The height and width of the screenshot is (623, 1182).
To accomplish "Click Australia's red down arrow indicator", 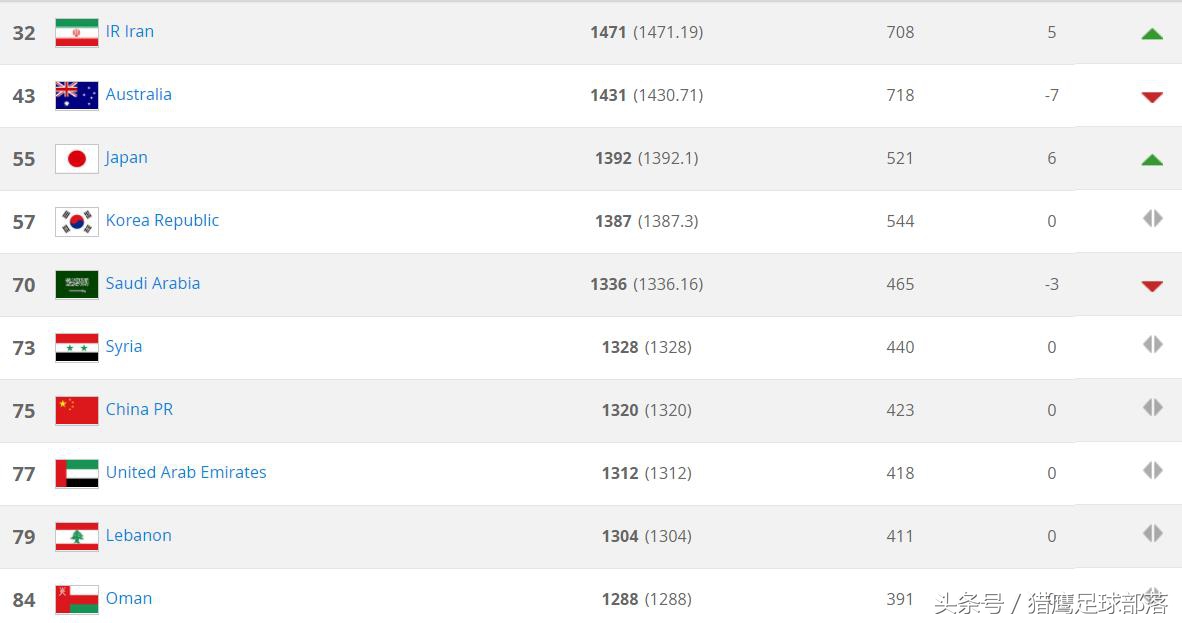I will coord(1152,97).
